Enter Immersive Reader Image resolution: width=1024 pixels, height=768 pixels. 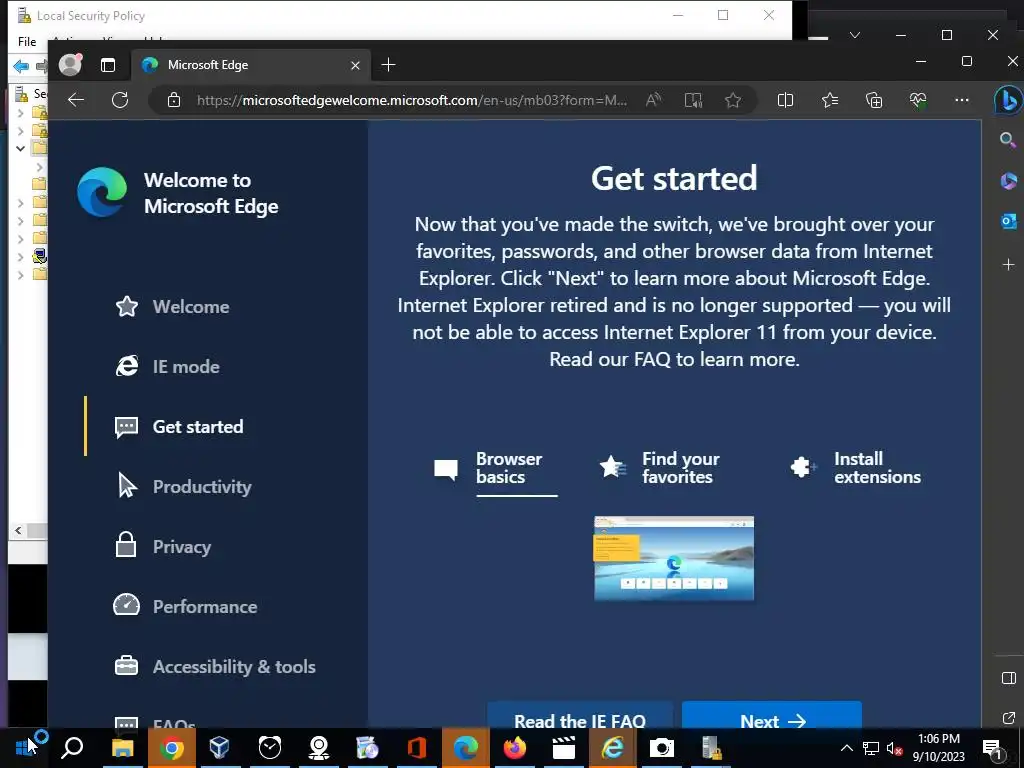click(x=693, y=100)
